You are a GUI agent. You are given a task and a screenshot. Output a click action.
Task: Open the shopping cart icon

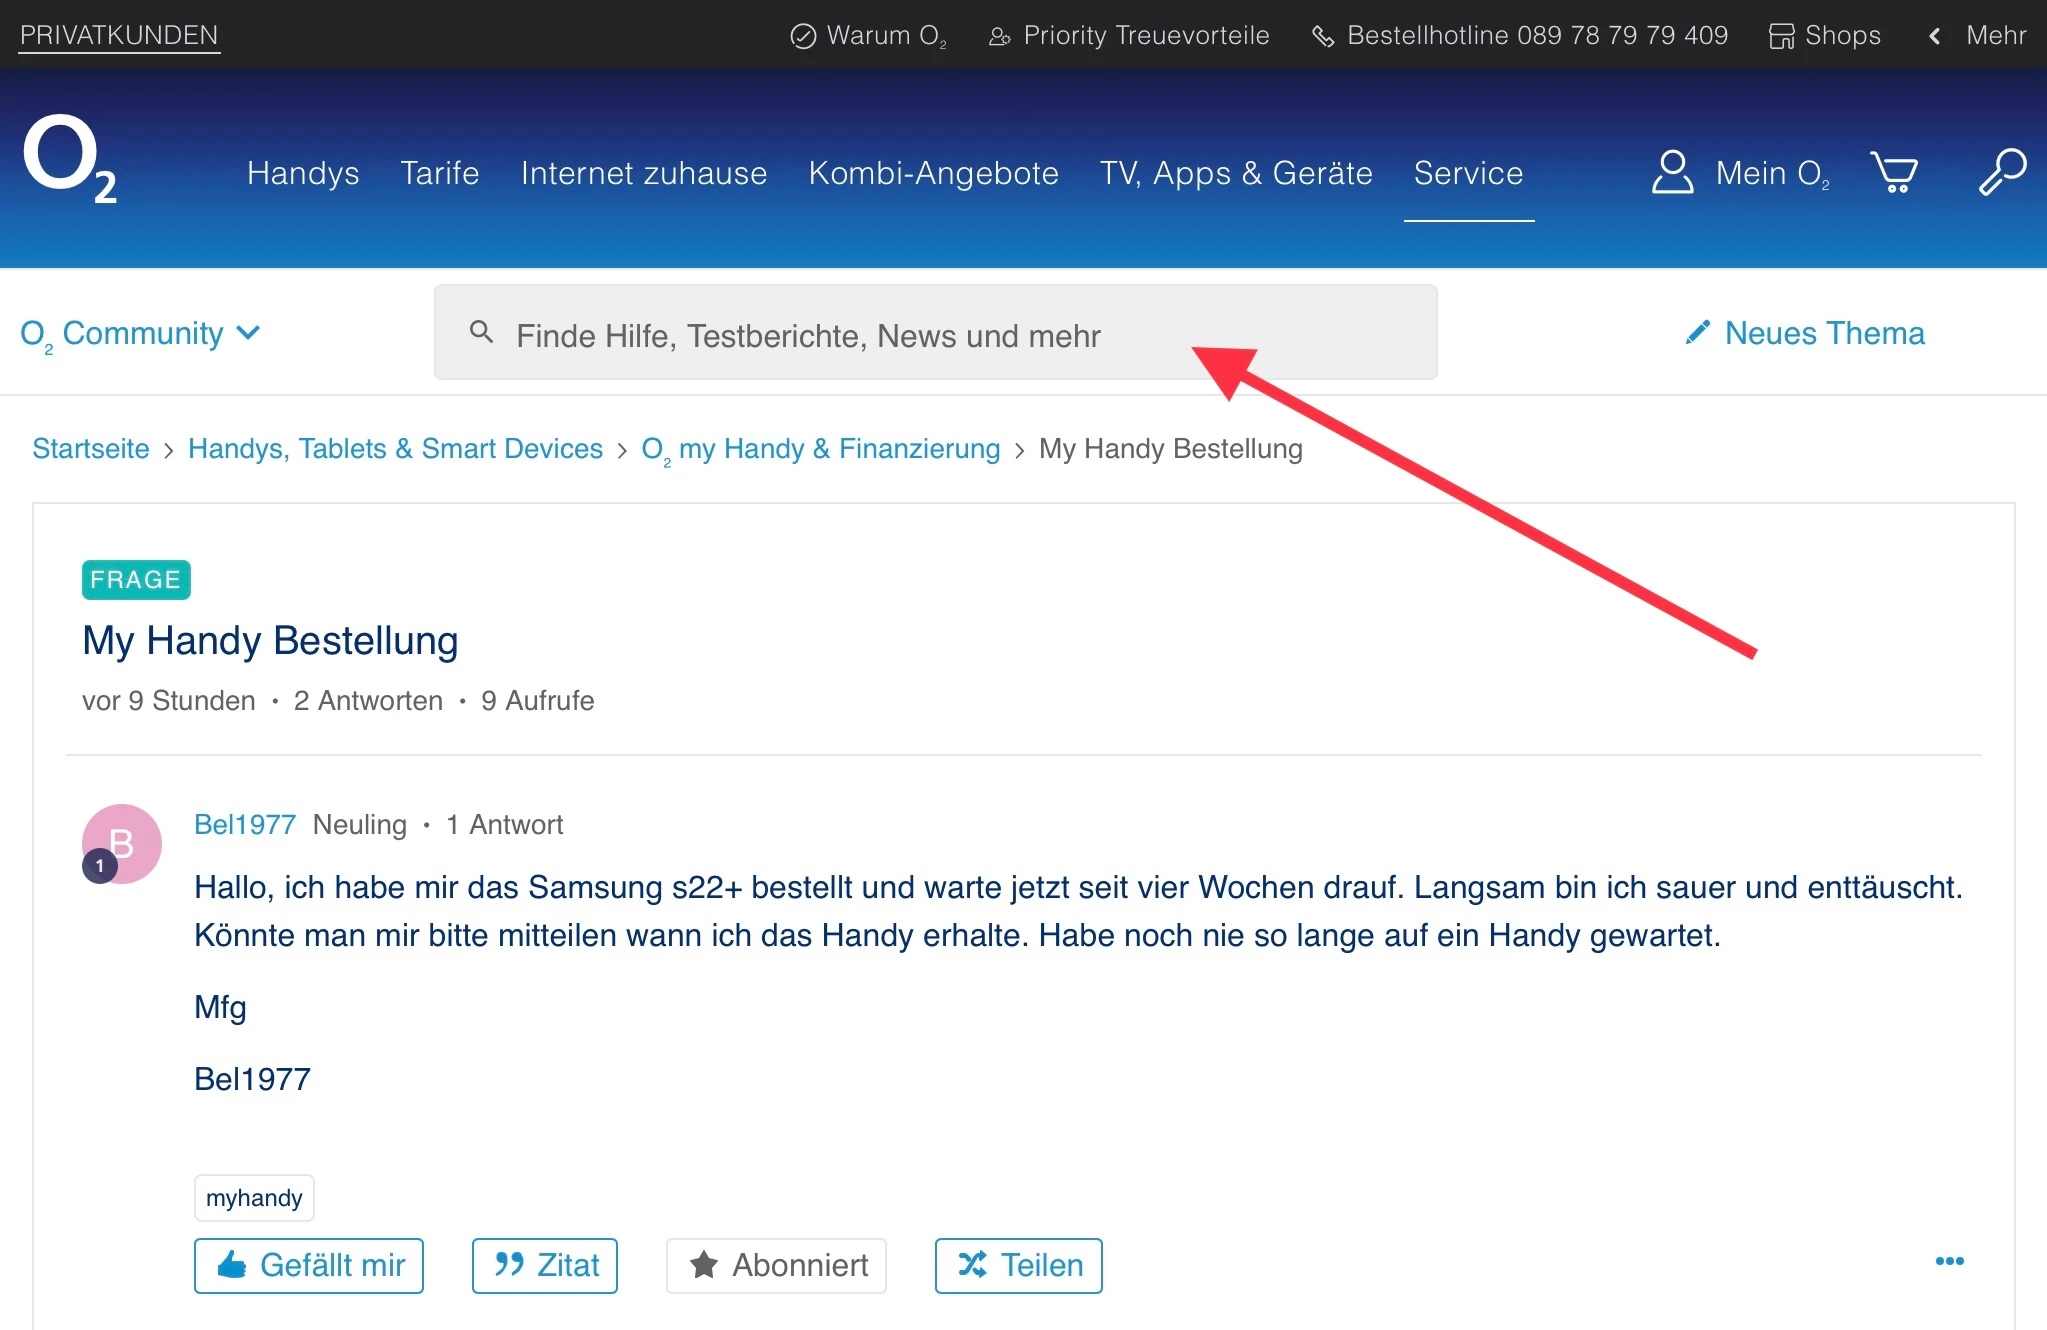pos(1893,173)
